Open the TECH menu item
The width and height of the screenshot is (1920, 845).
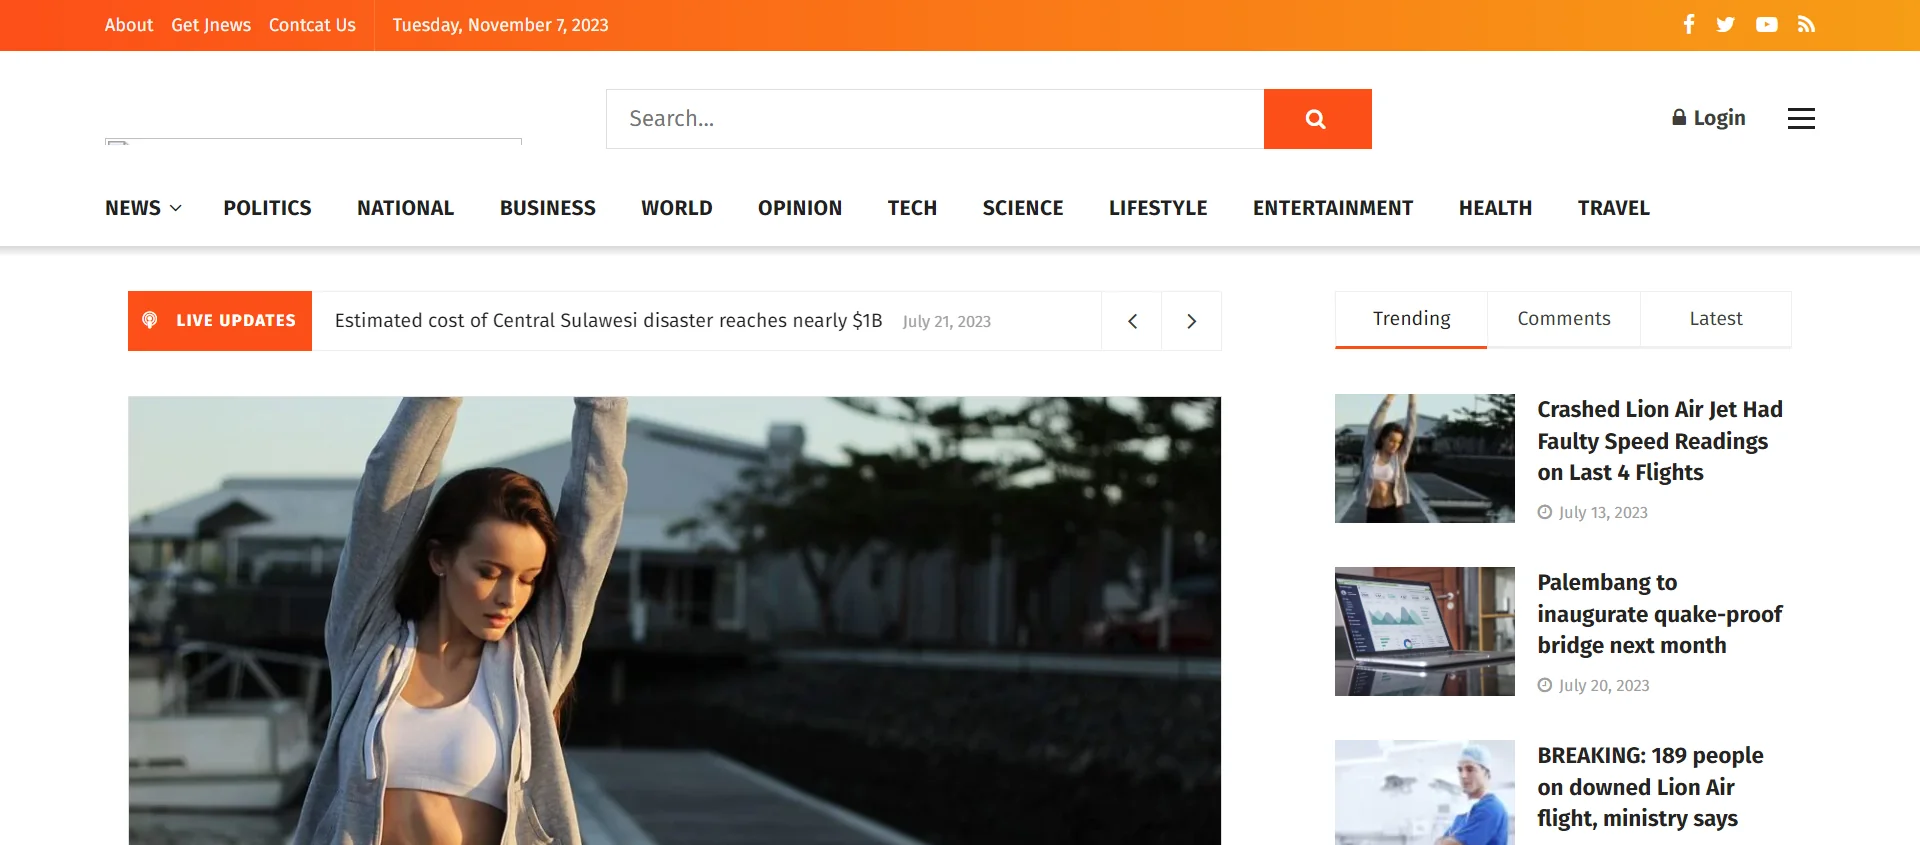point(912,208)
